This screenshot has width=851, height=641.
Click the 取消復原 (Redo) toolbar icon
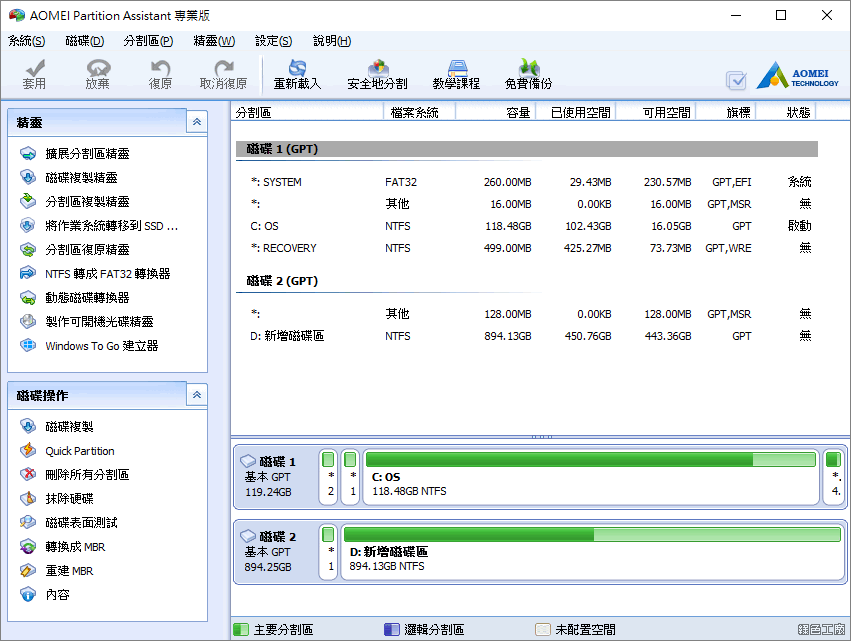pos(223,74)
